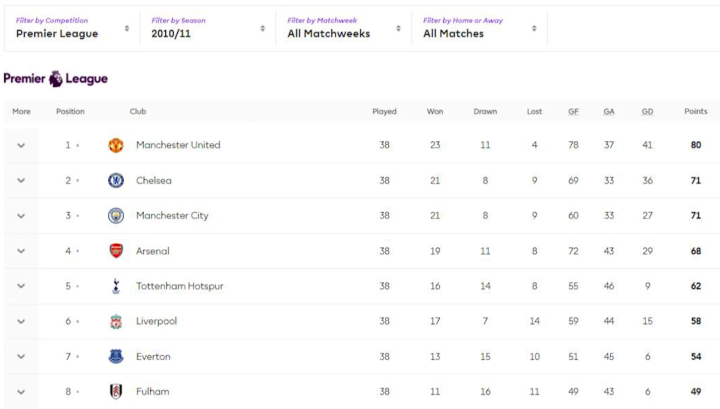Image resolution: width=720 pixels, height=409 pixels.
Task: Open the Filter by Competition dropdown
Action: coord(72,27)
